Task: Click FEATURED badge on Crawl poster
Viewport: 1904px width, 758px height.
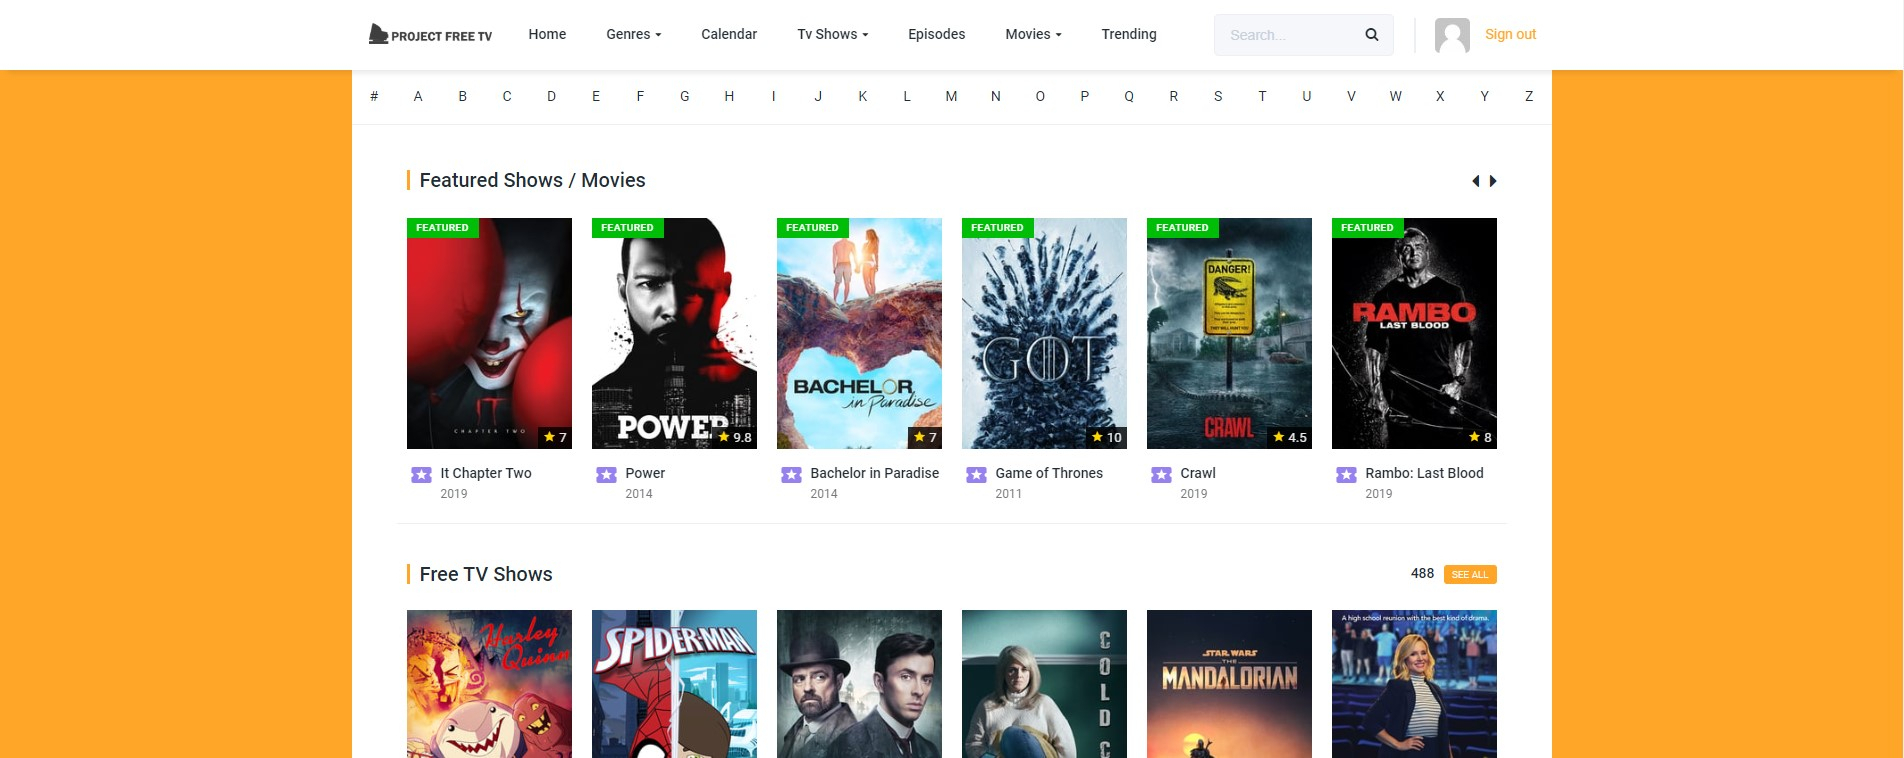Action: point(1182,228)
